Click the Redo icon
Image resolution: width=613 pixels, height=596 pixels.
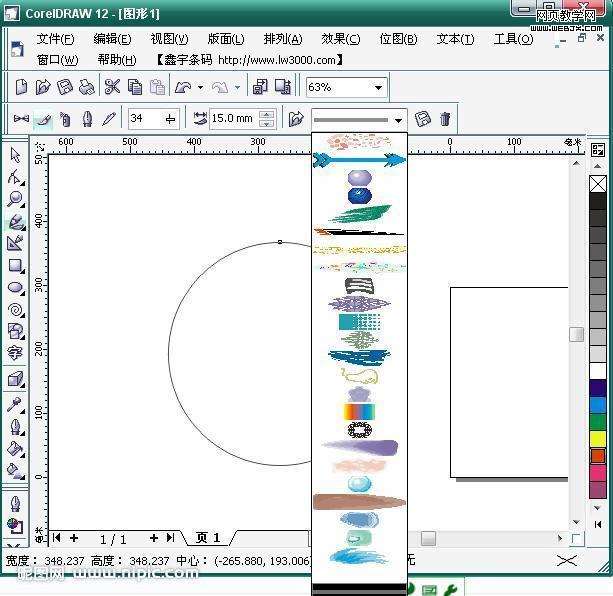pos(220,86)
